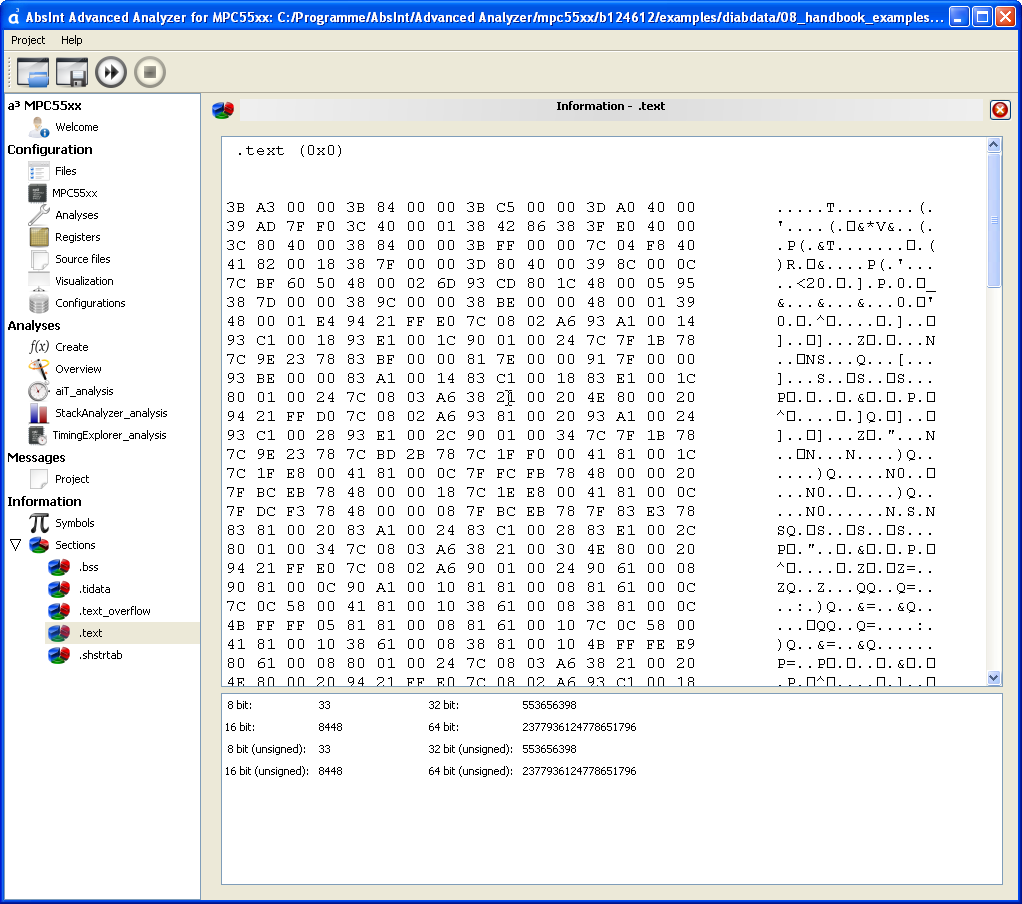The image size is (1022, 904).
Task: Click the .tidata section icon
Action: pyautogui.click(x=59, y=589)
